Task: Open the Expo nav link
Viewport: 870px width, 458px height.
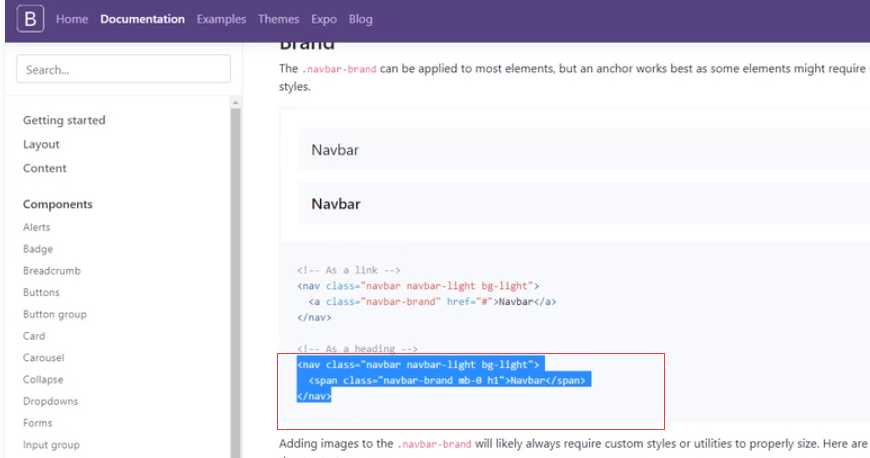Action: [324, 19]
